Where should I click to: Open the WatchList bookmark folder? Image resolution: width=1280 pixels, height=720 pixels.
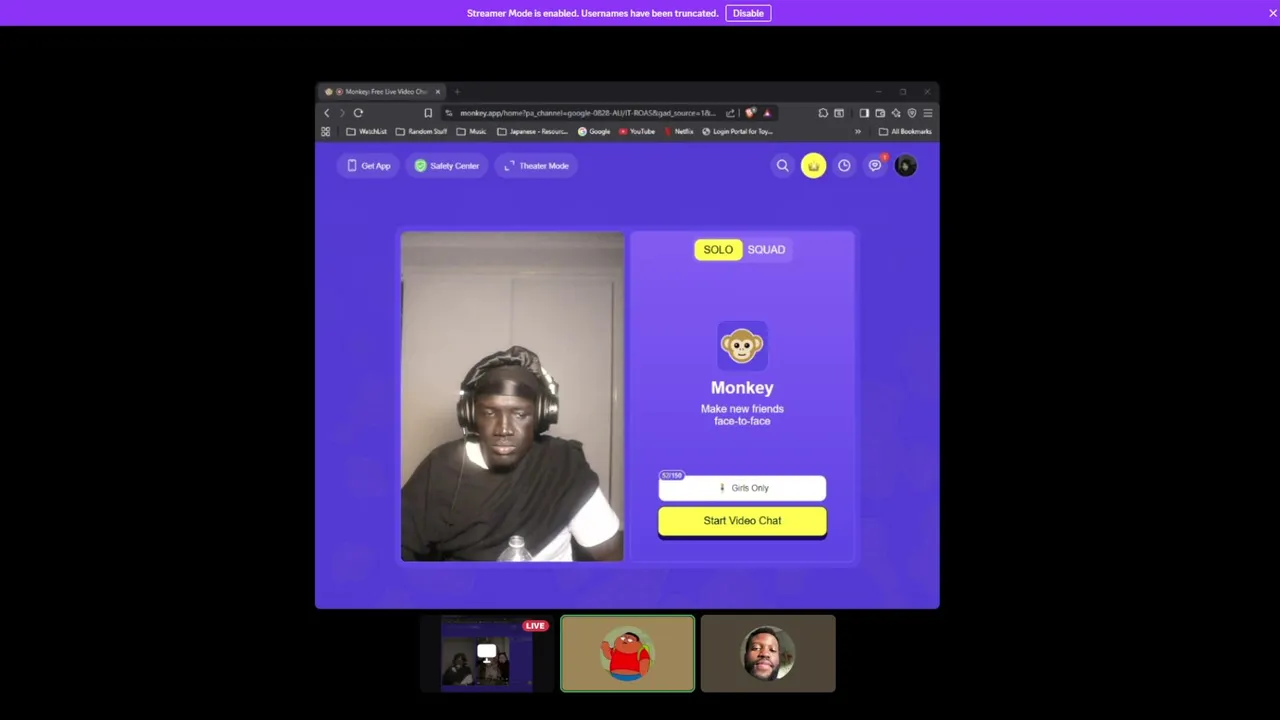coord(366,132)
